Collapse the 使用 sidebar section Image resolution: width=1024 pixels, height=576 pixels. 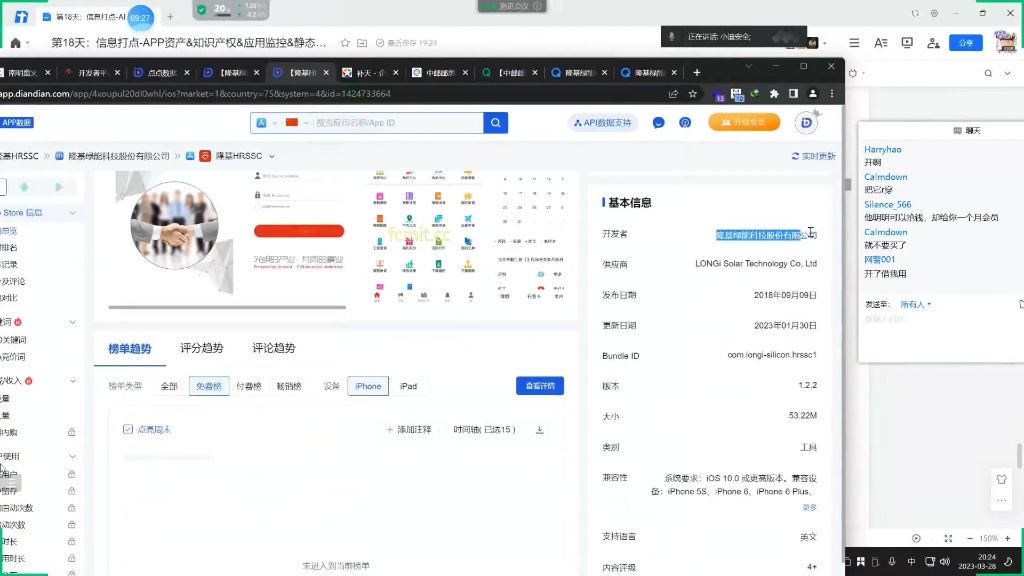point(72,456)
